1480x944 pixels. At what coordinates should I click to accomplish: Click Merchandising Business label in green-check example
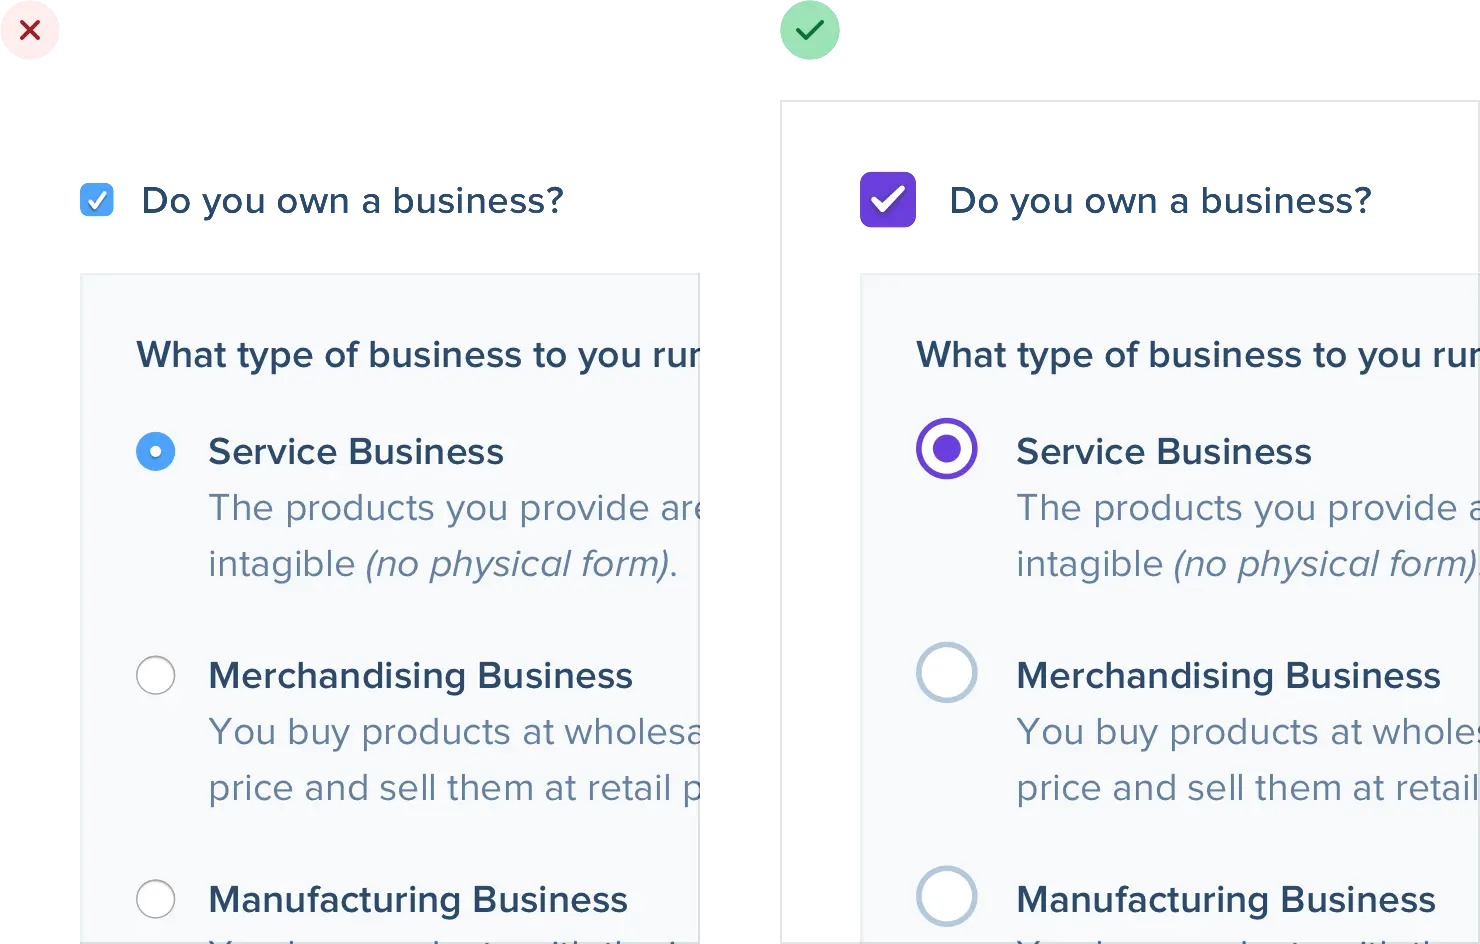[1228, 676]
